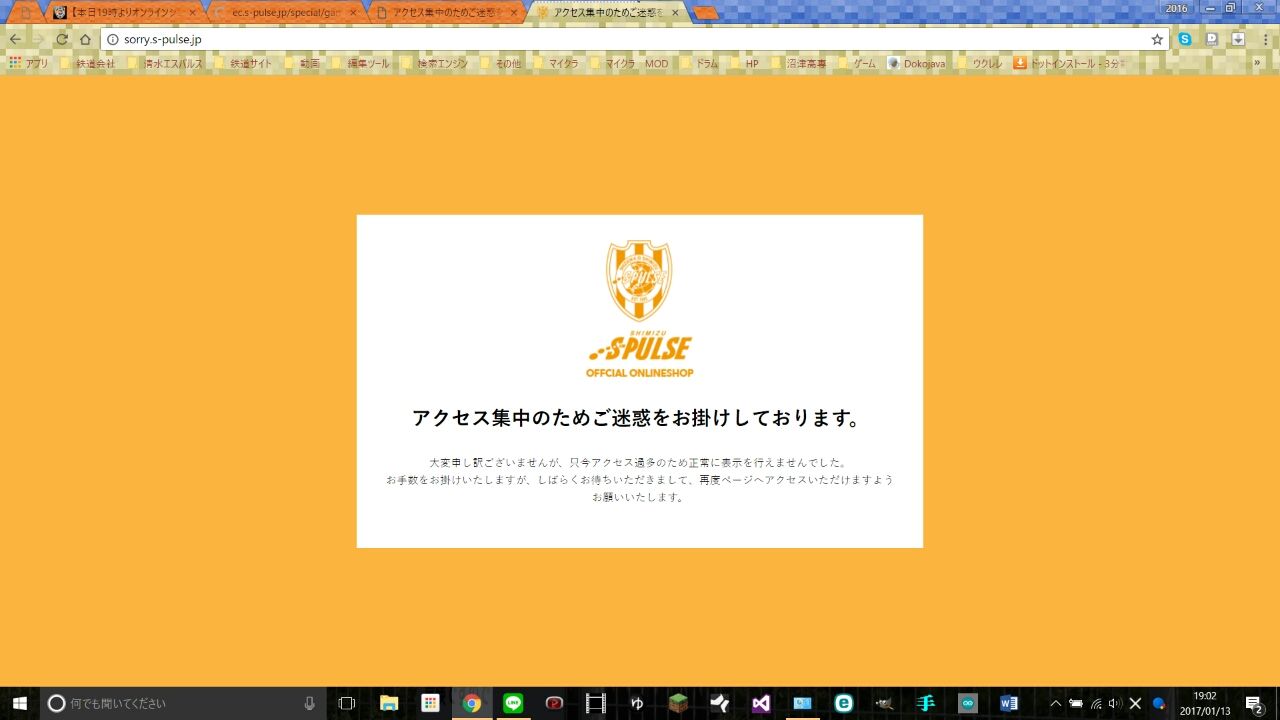Open the HP bookmark folder
The width and height of the screenshot is (1280, 720).
pyautogui.click(x=744, y=63)
